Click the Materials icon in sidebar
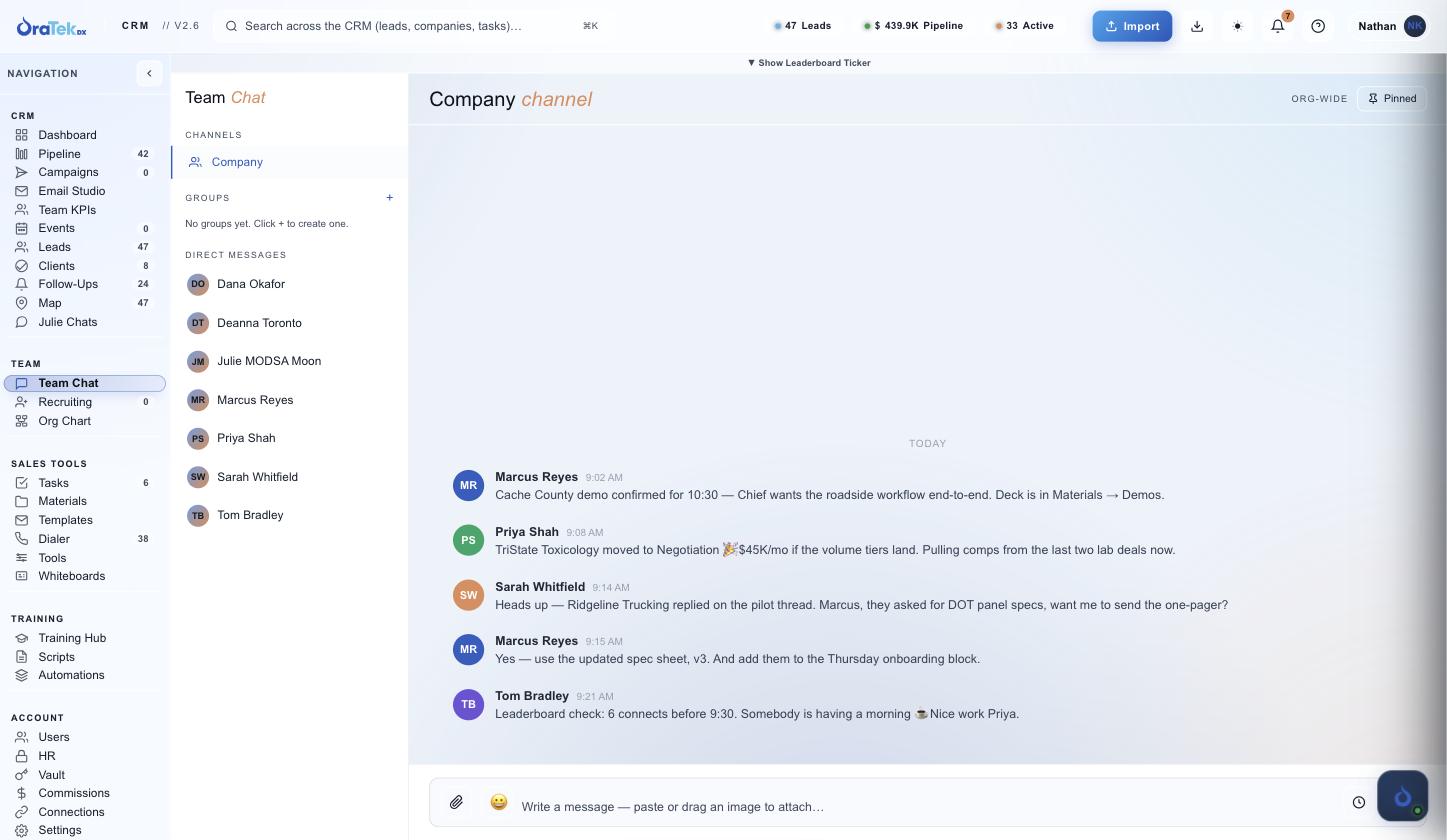Screen dimensions: 1447x840 (21, 501)
